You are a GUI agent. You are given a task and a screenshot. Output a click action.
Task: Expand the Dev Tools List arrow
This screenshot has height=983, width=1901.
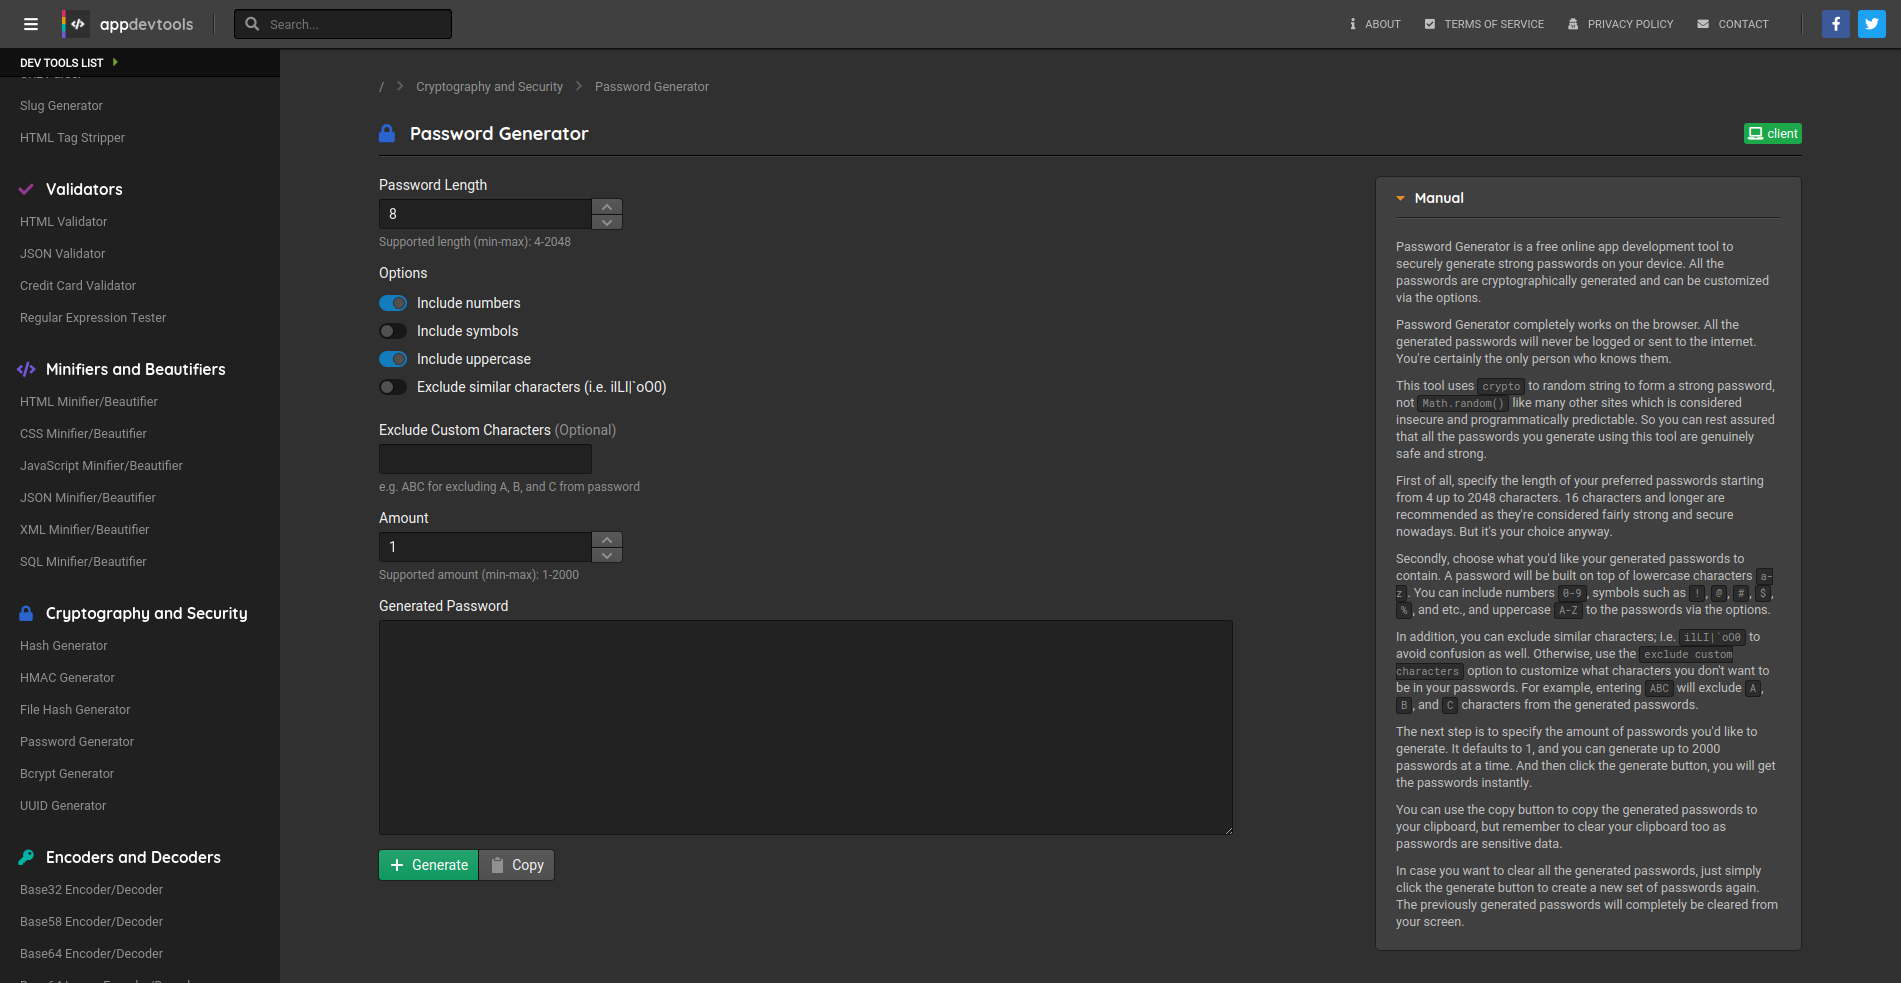[x=115, y=62]
